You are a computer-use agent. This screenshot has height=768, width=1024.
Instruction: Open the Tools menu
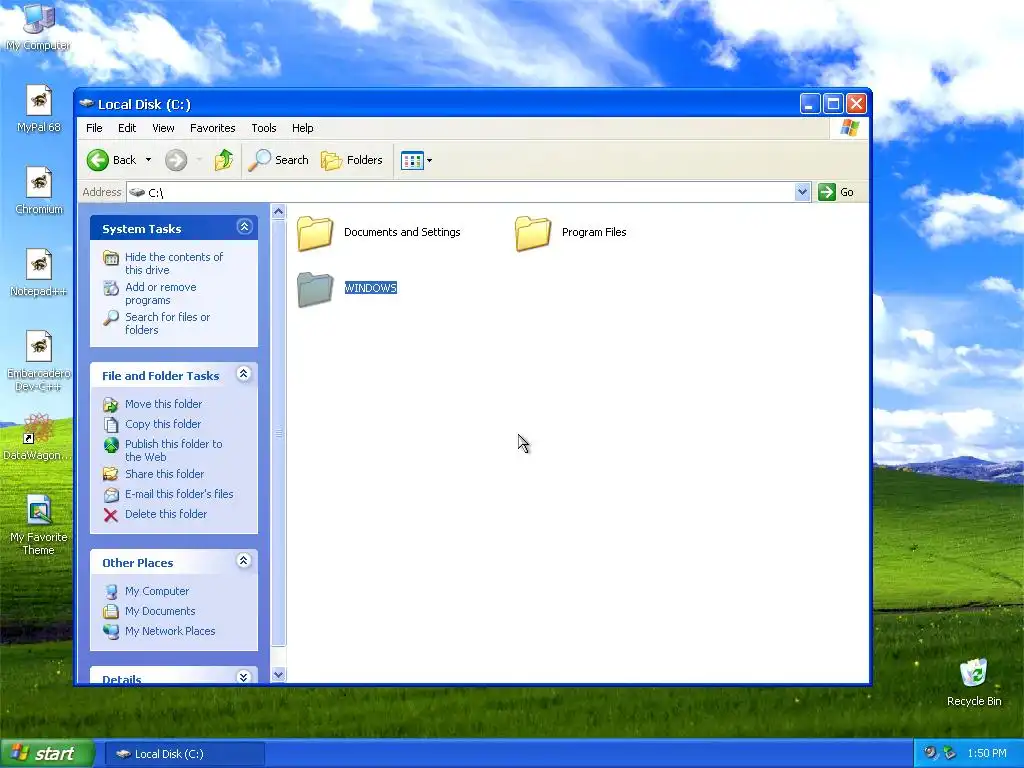tap(264, 128)
